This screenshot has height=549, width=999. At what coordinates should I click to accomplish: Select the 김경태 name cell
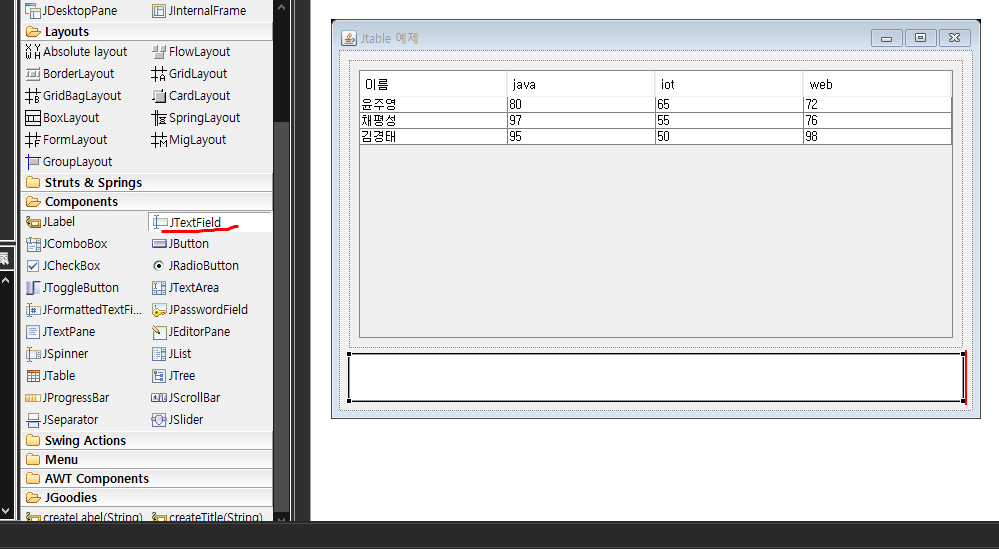(433, 136)
